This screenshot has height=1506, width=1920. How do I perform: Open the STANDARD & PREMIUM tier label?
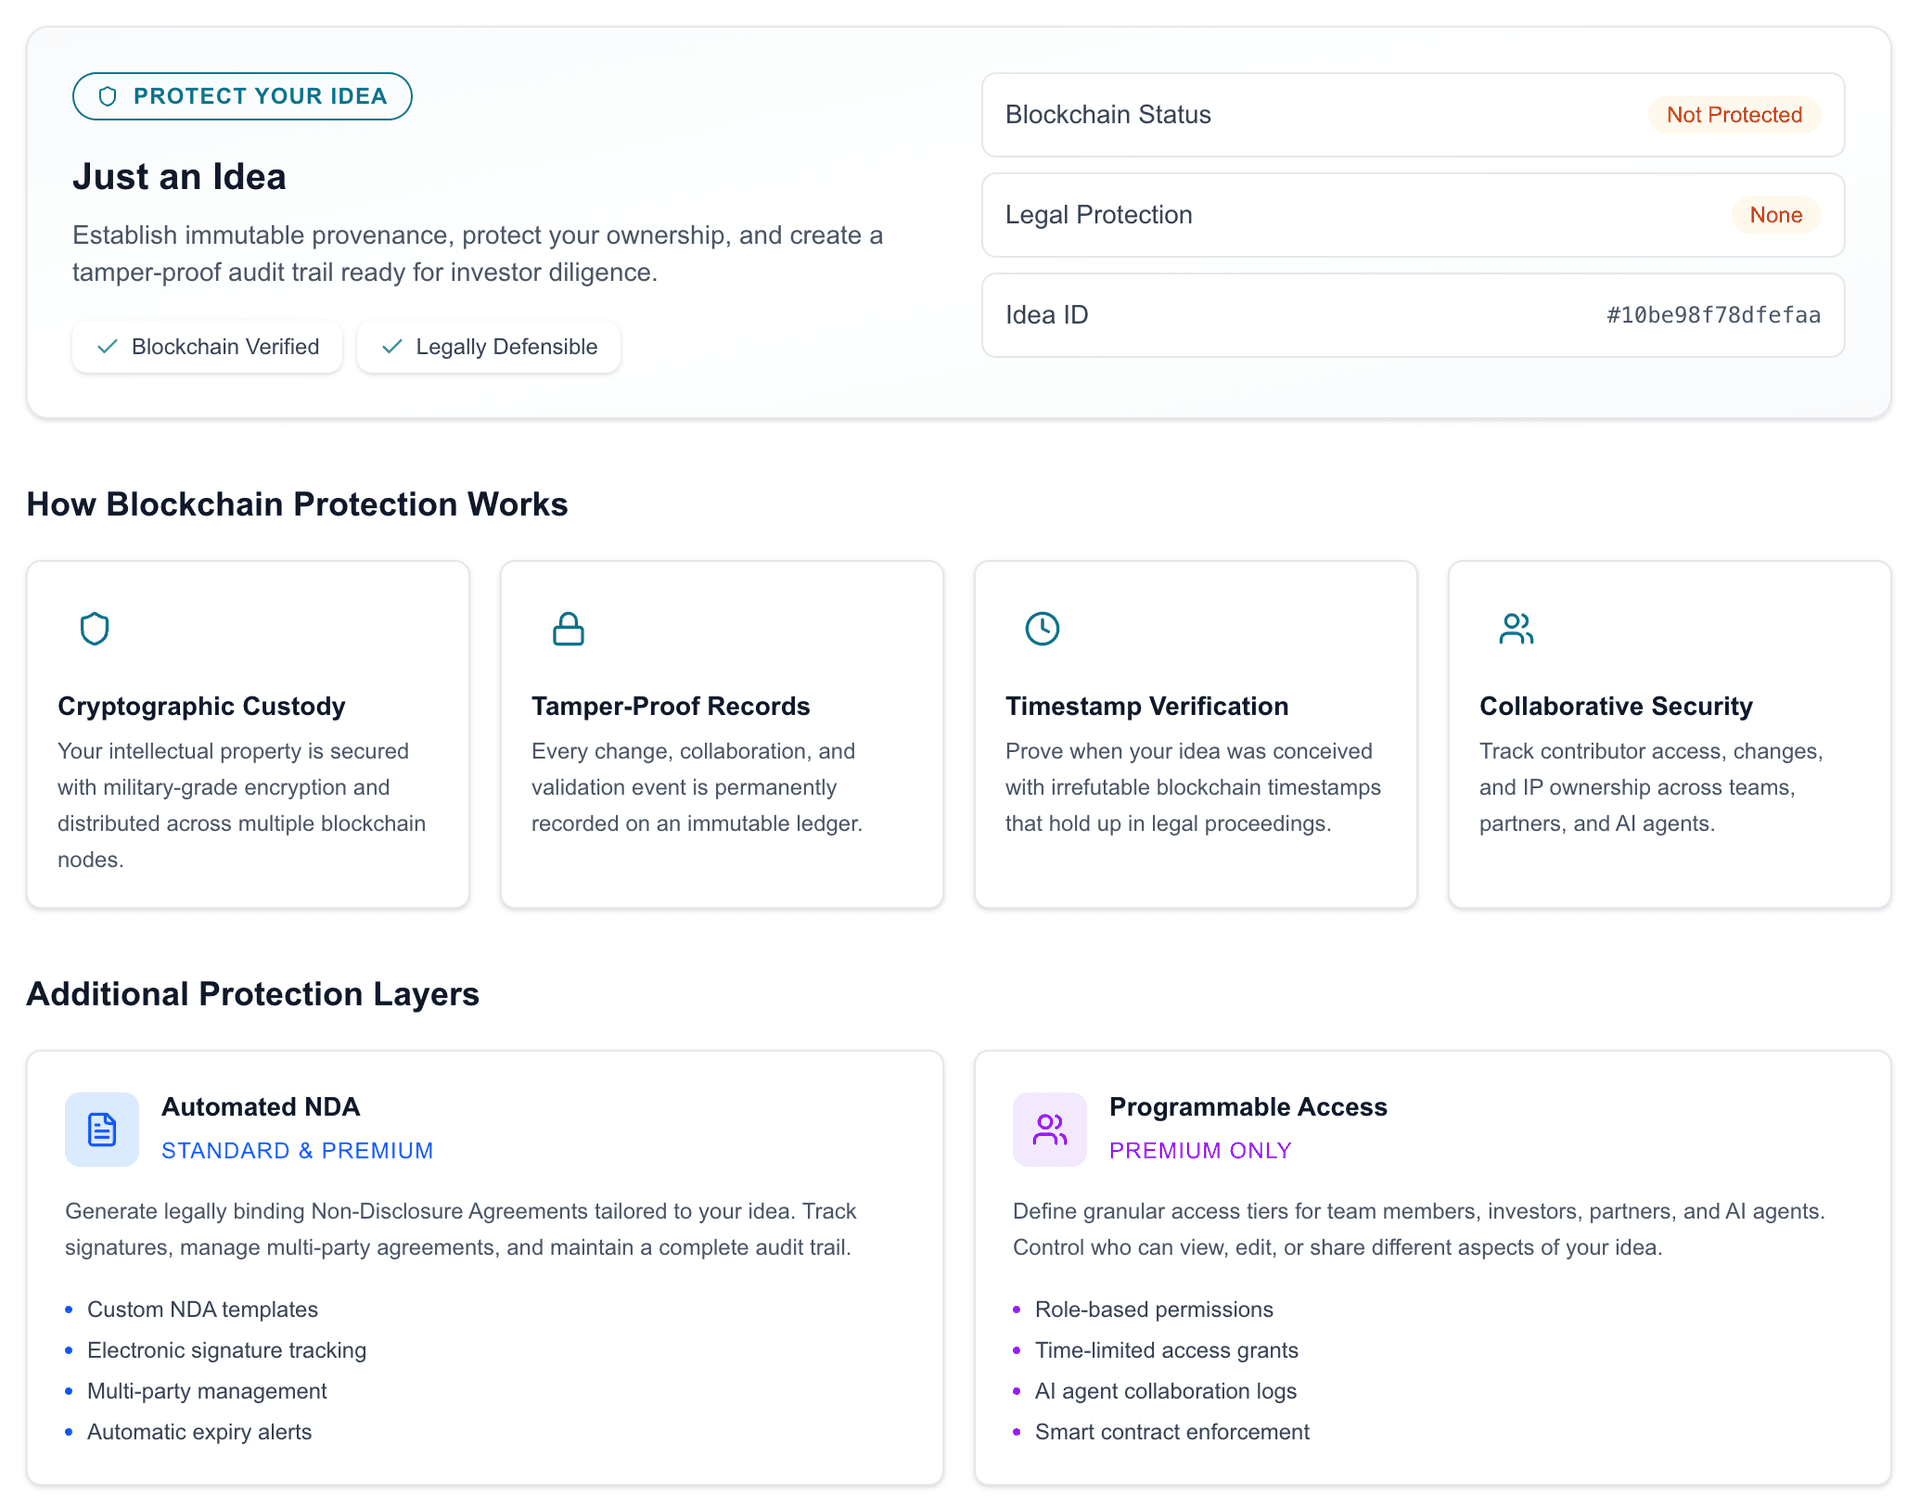coord(296,1150)
